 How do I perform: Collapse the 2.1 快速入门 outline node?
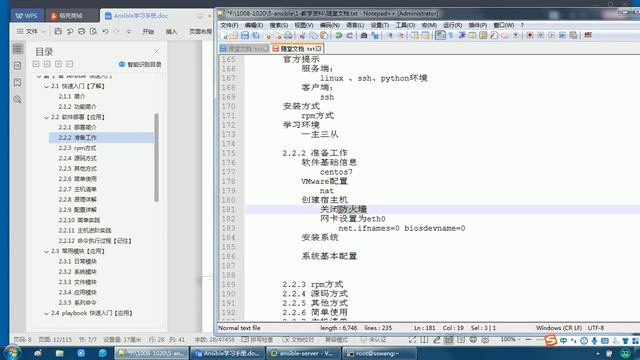(46, 87)
